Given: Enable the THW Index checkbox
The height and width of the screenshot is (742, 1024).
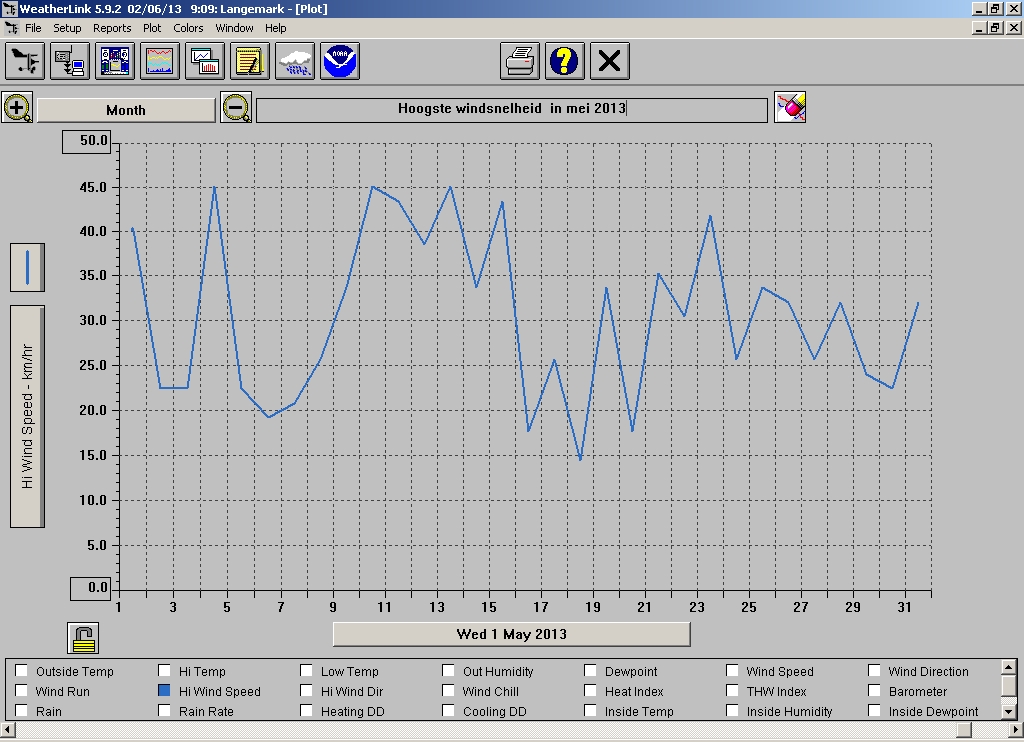Looking at the screenshot, I should point(732,690).
